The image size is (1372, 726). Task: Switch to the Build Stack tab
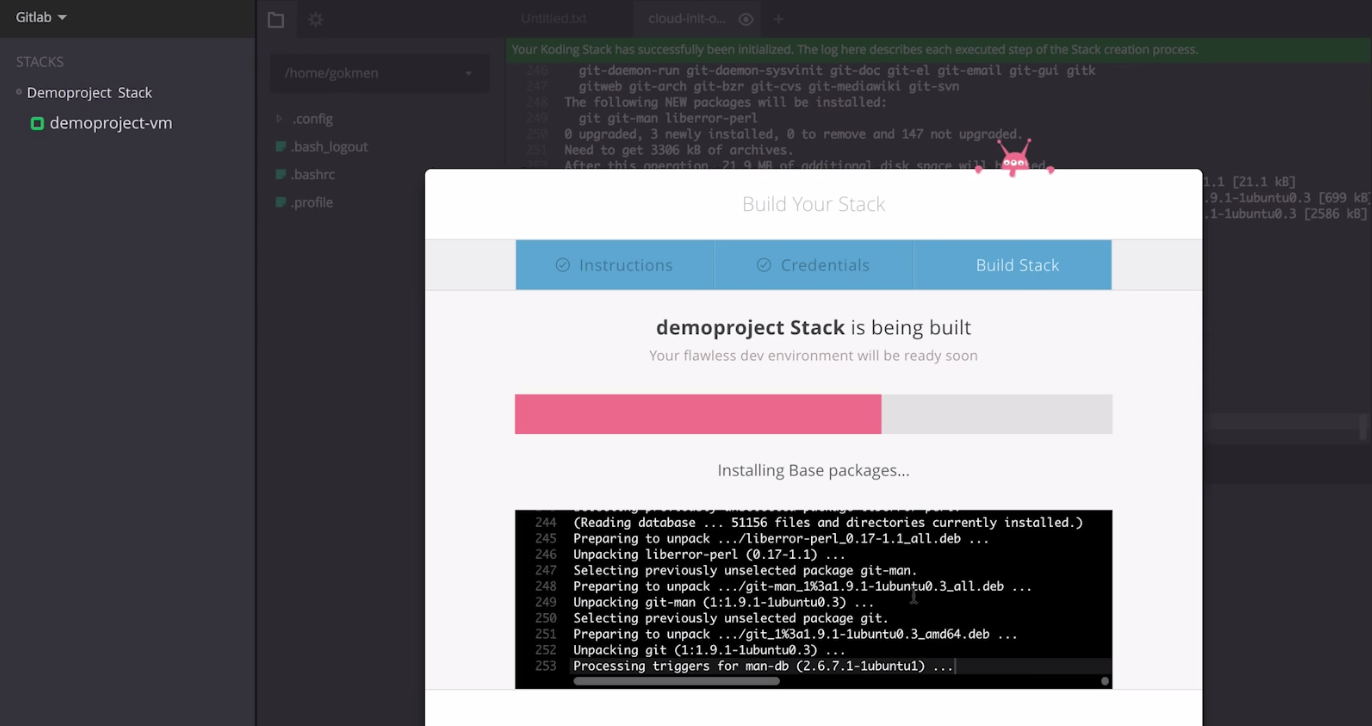tap(1016, 265)
